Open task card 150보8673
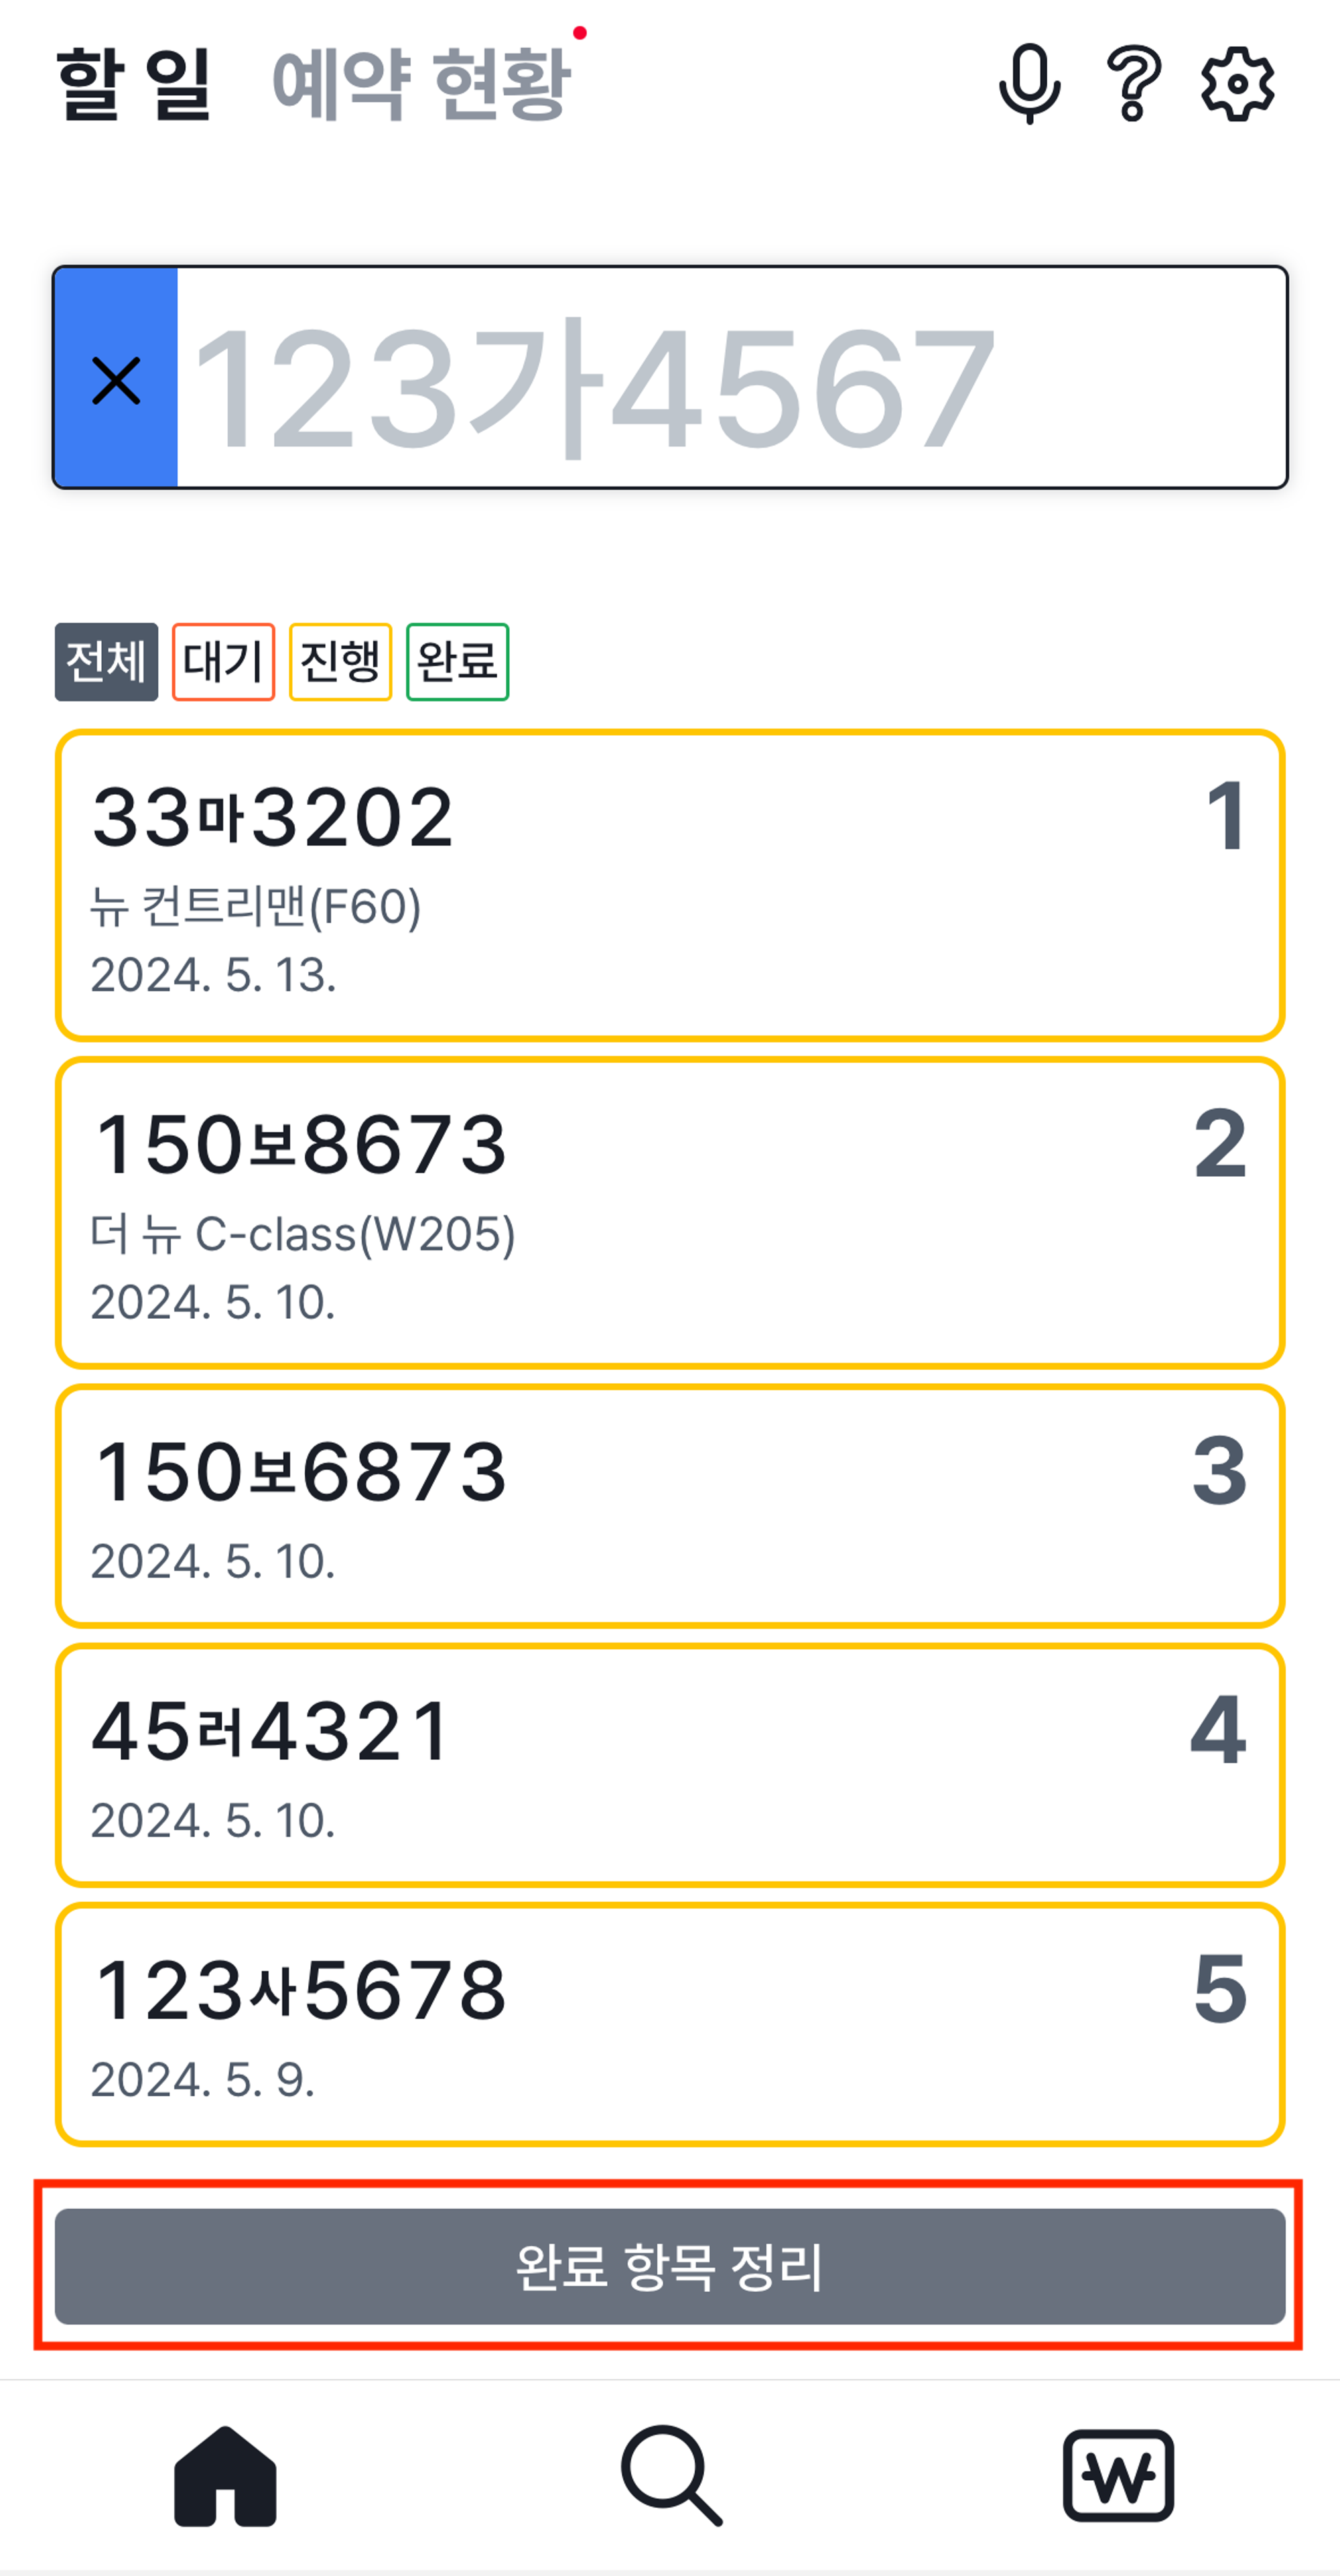This screenshot has height=2576, width=1340. pos(670,1213)
